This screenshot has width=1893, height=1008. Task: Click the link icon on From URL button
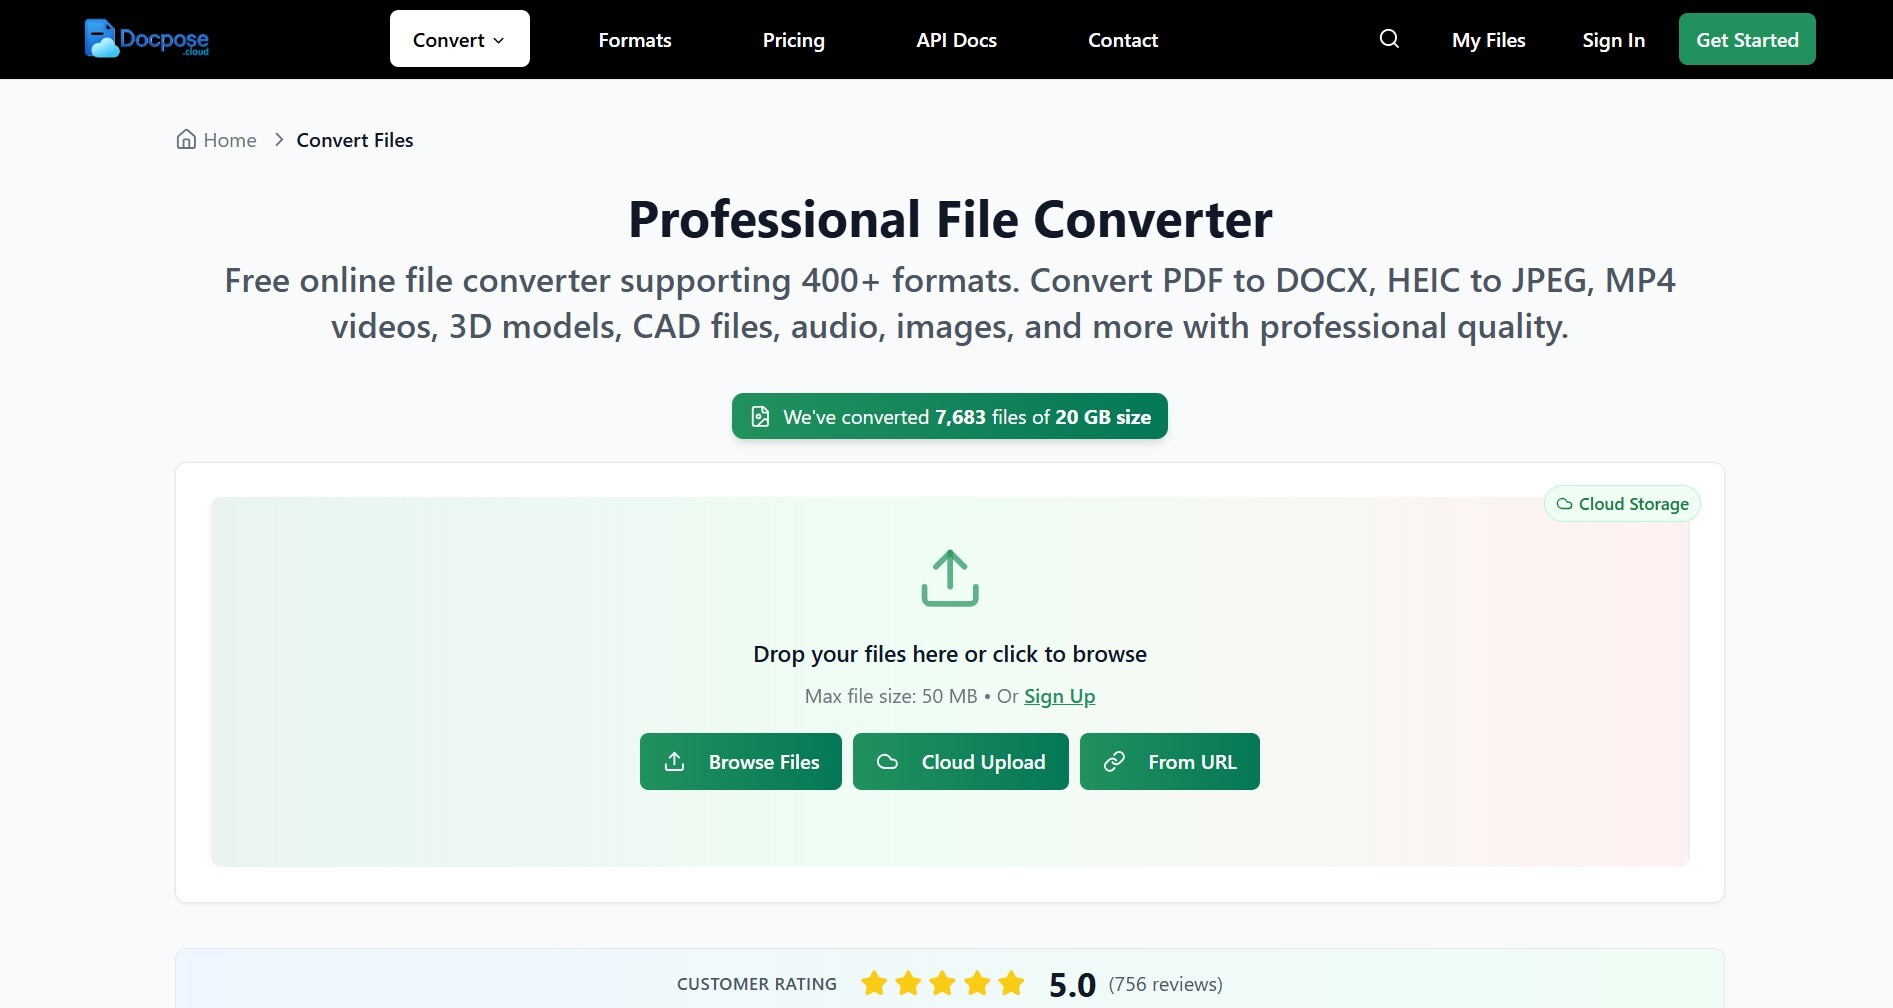tap(1114, 761)
